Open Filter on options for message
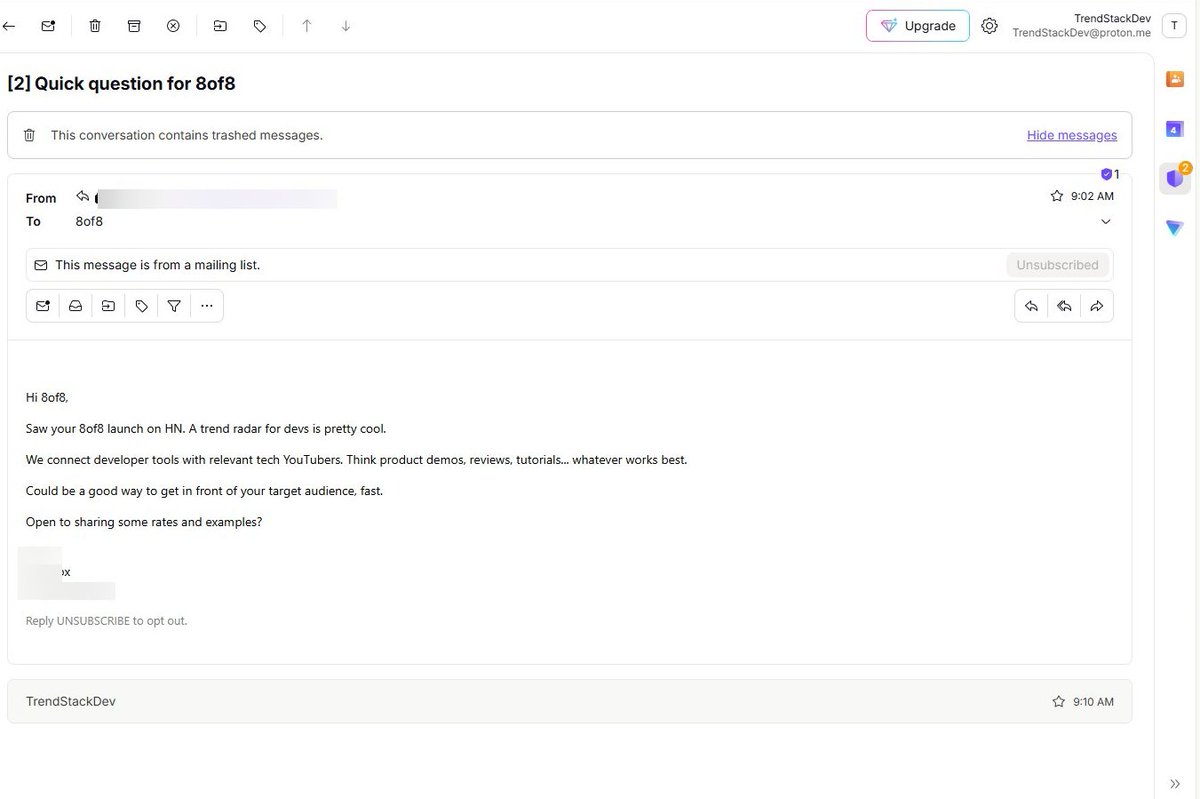1200x799 pixels. (174, 306)
